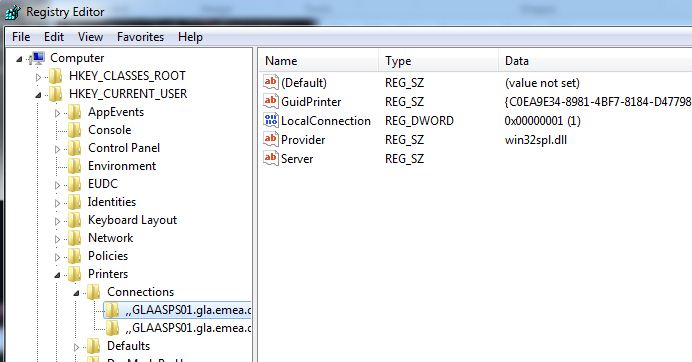Click the Provider string value icon
This screenshot has width=692, height=362.
271,139
